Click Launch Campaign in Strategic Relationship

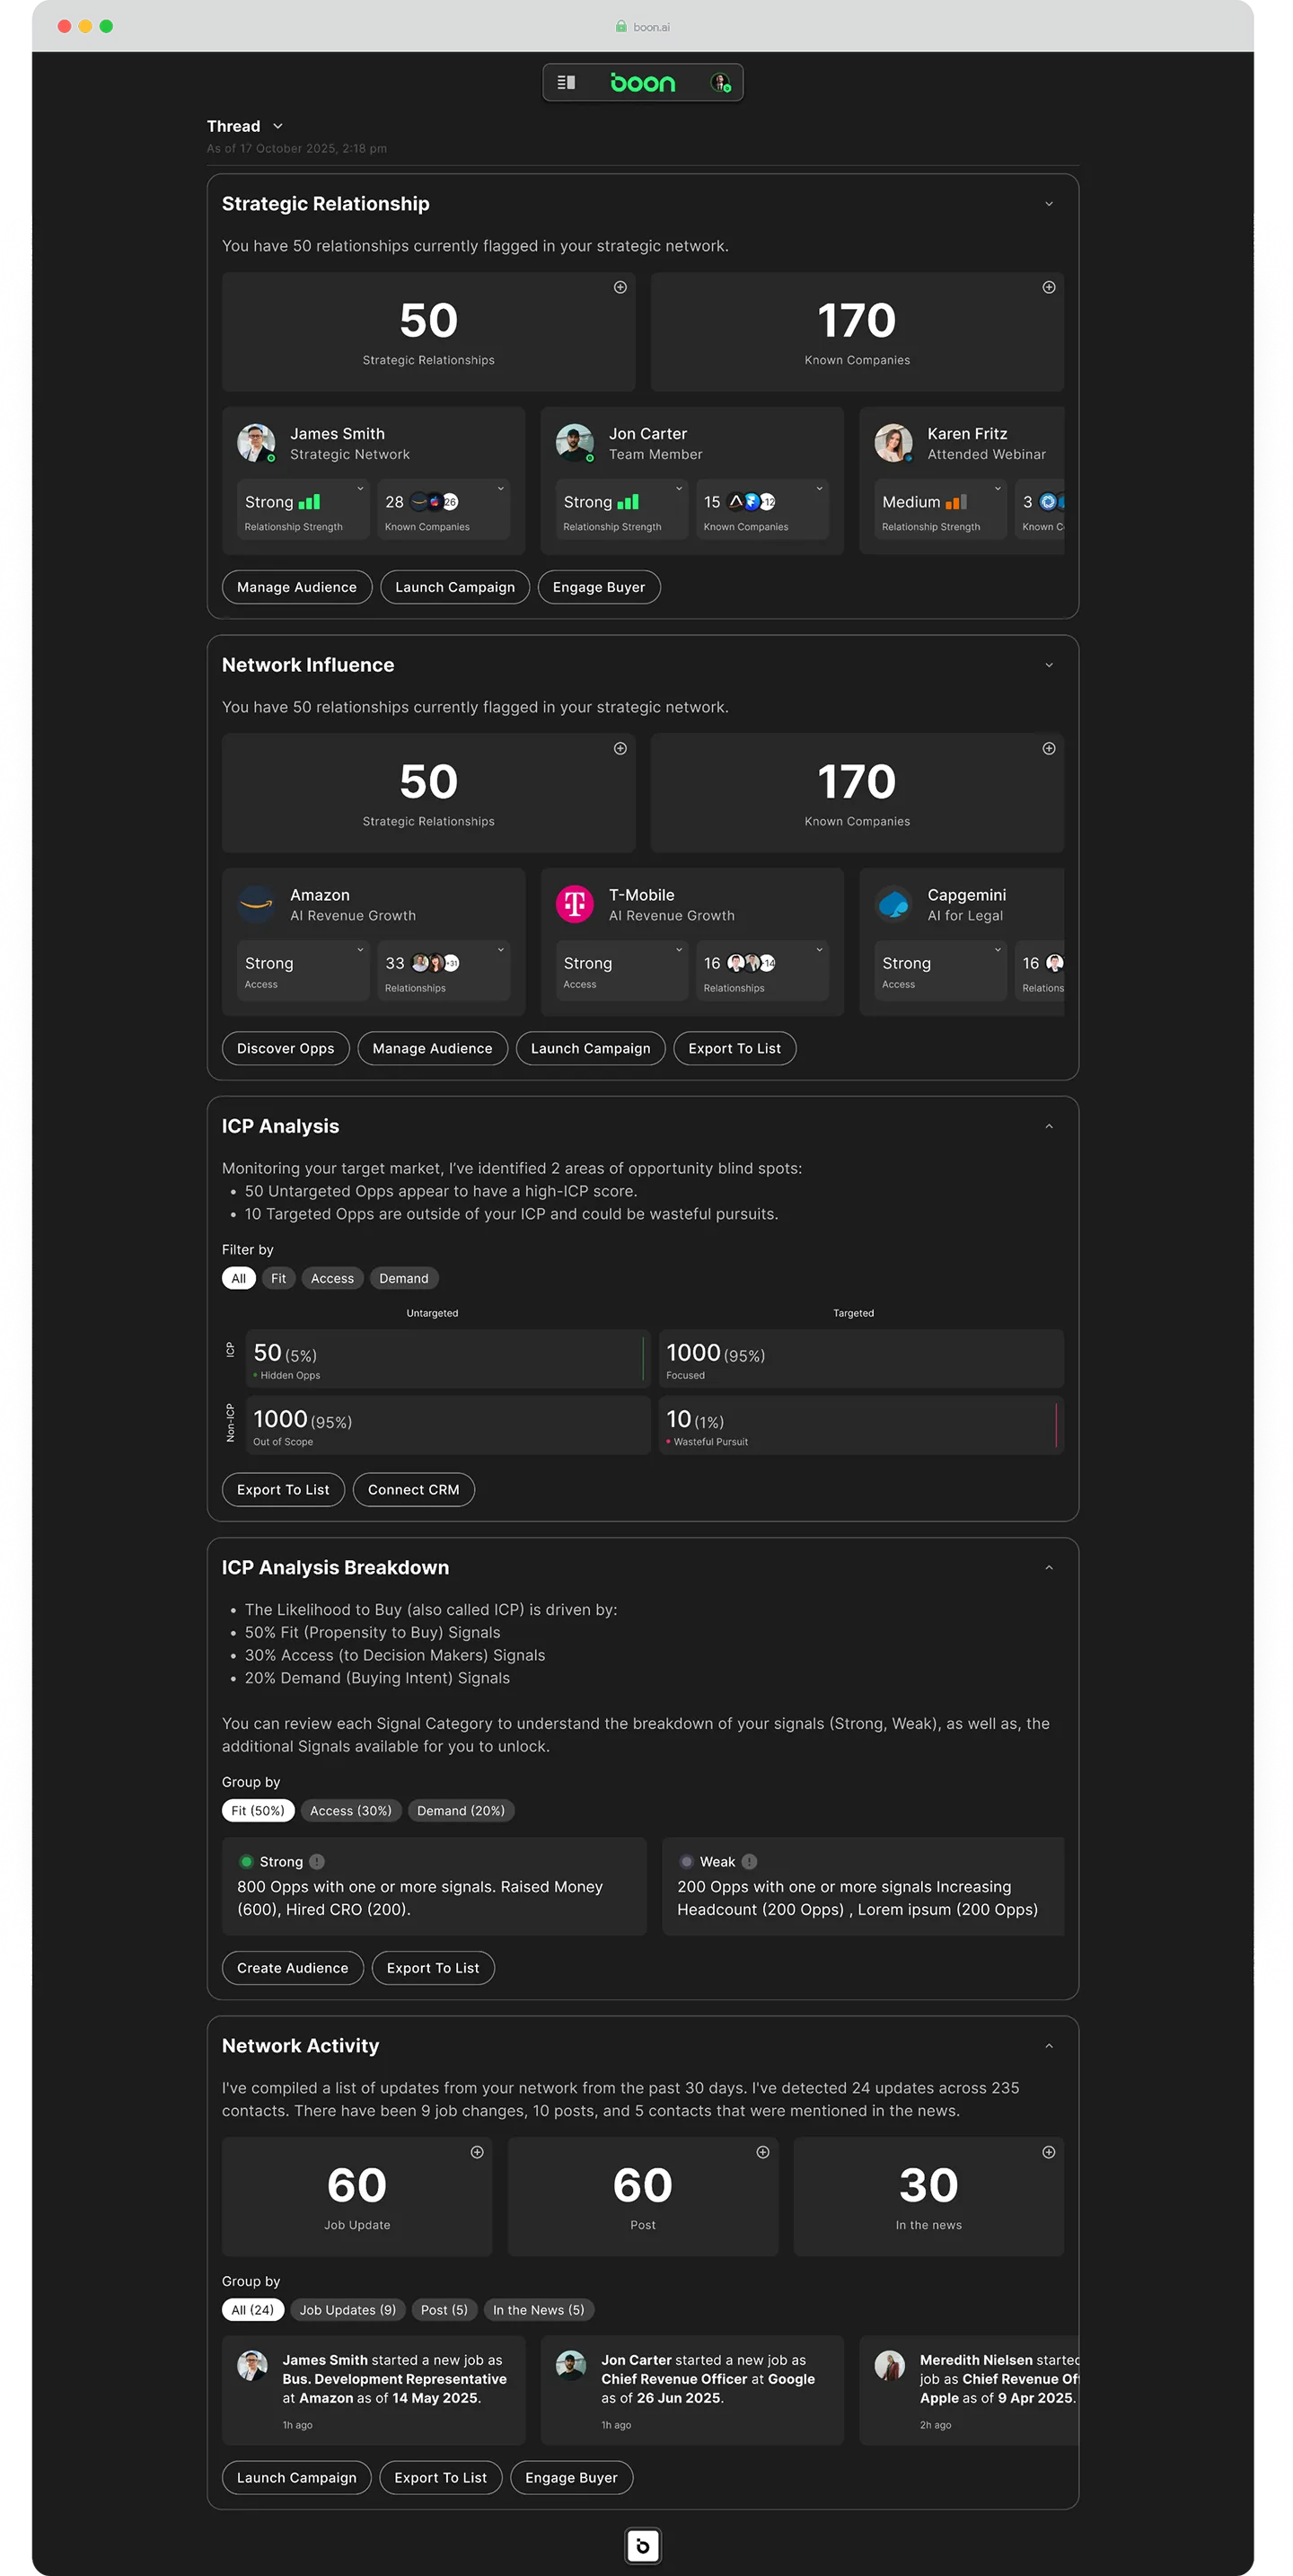tap(454, 587)
